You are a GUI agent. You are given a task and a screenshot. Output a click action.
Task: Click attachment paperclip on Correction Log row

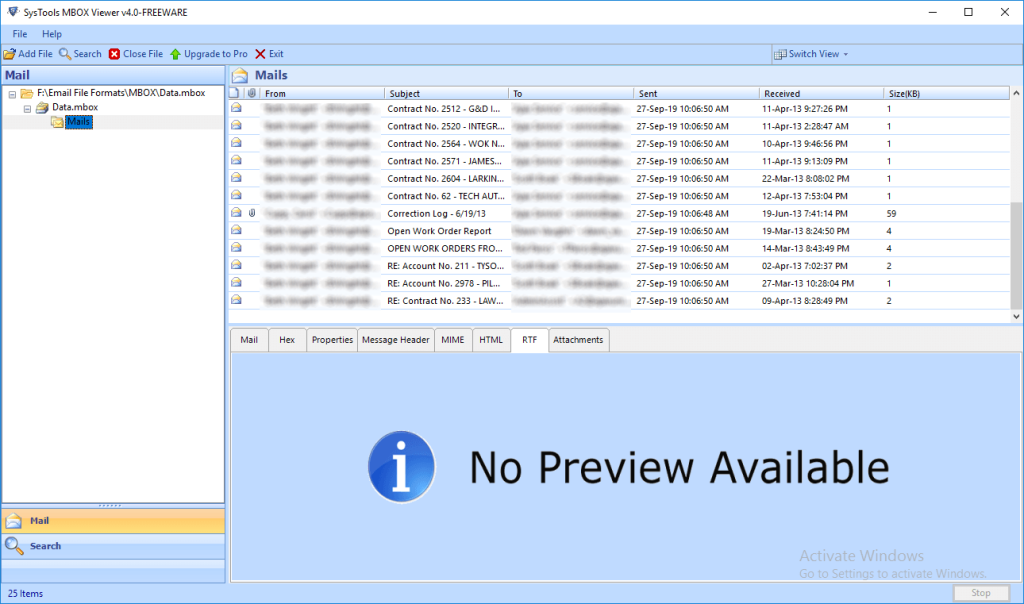point(252,213)
